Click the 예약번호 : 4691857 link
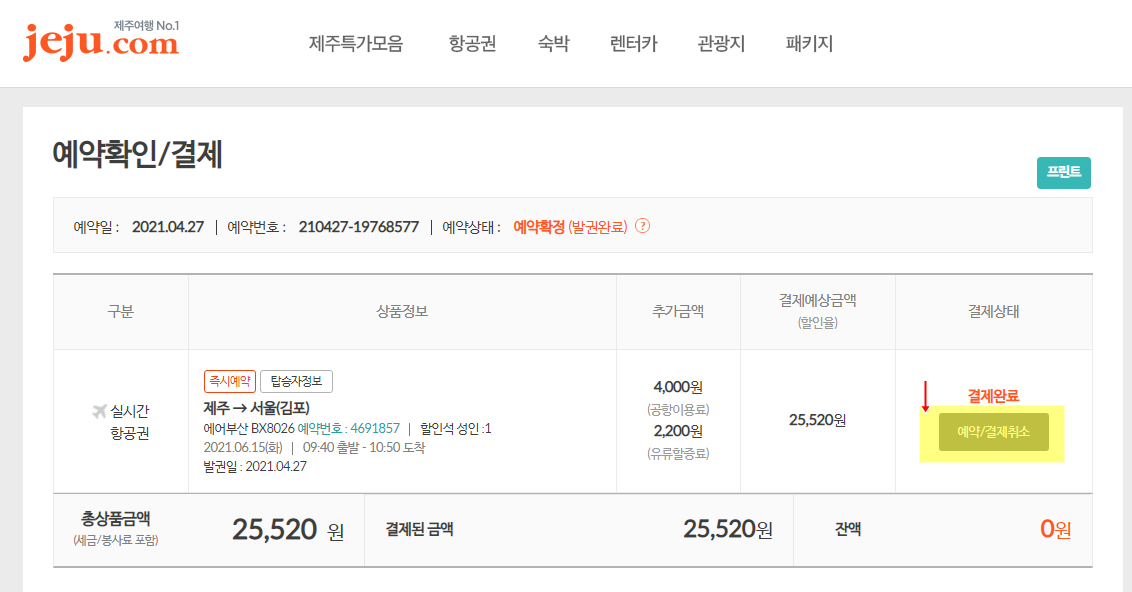1132x592 pixels. pyautogui.click(x=349, y=428)
